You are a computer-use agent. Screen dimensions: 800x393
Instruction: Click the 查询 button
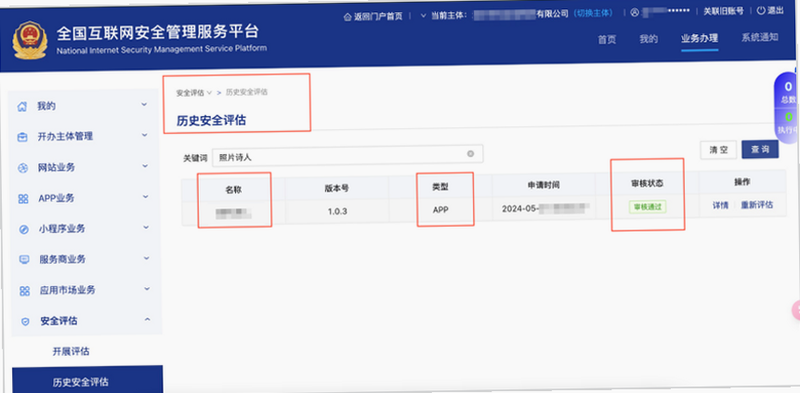click(x=760, y=150)
